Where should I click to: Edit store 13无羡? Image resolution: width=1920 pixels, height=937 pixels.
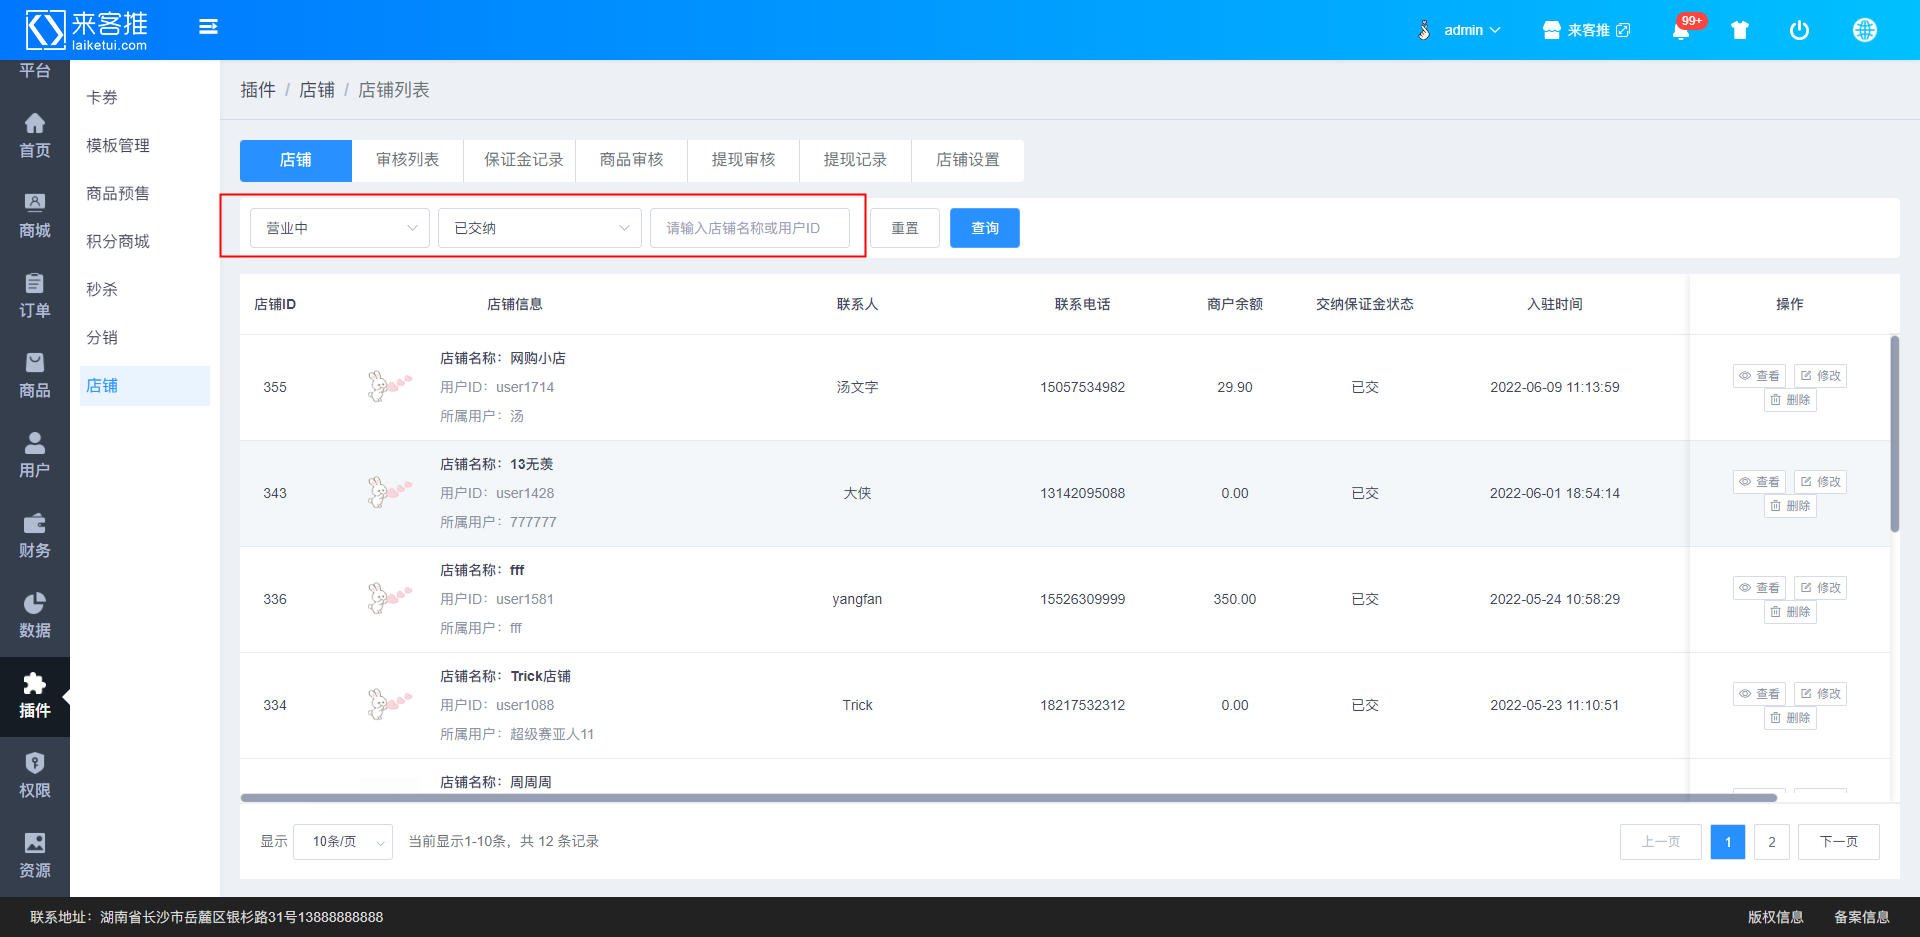(1820, 482)
